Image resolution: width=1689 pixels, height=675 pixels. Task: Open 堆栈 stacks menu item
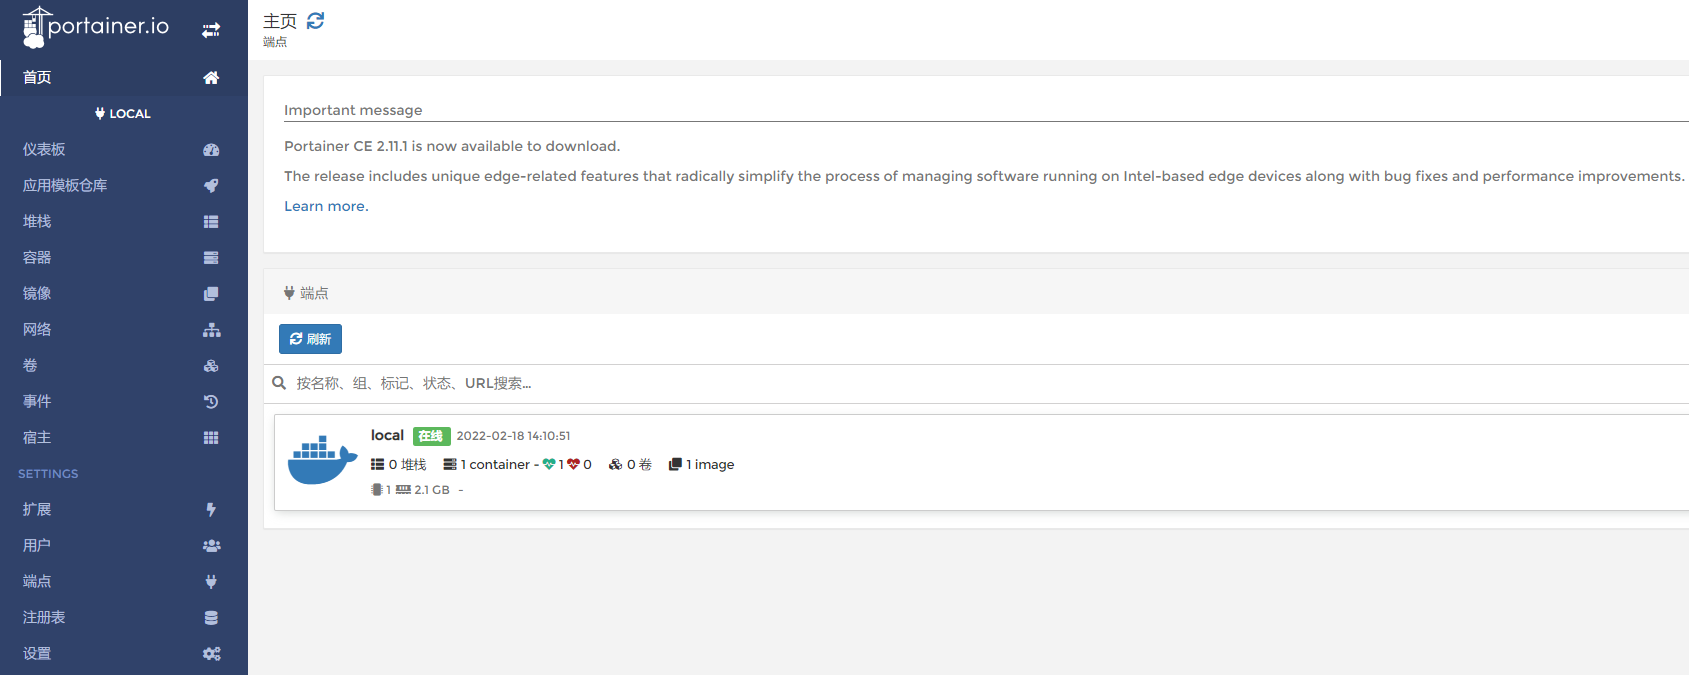37,222
